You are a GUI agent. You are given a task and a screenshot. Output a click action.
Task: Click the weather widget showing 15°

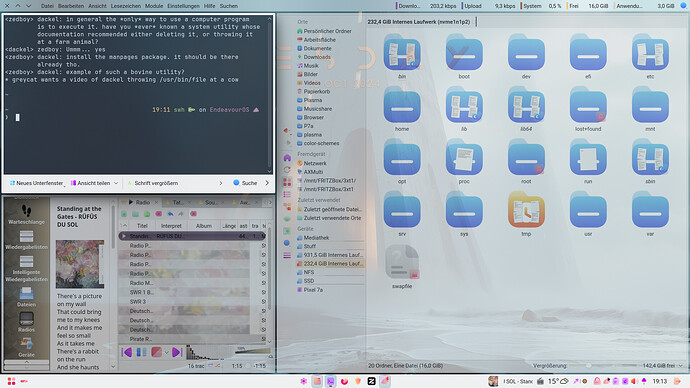click(558, 381)
